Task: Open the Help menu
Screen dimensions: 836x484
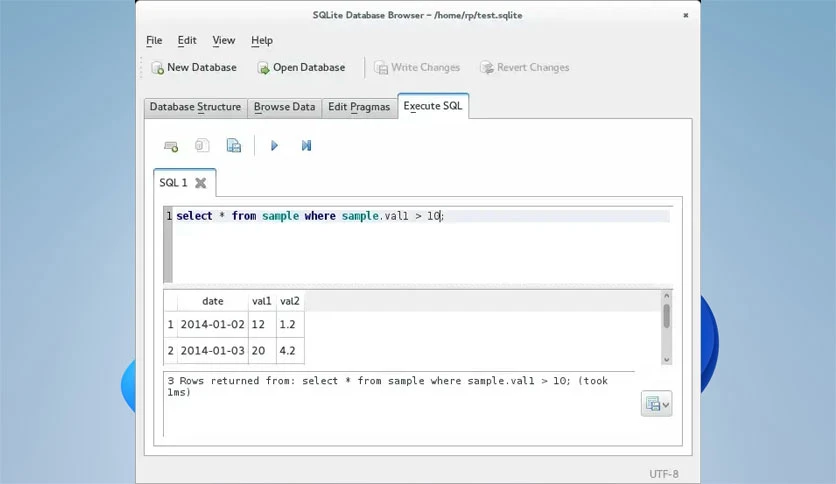Action: tap(262, 41)
